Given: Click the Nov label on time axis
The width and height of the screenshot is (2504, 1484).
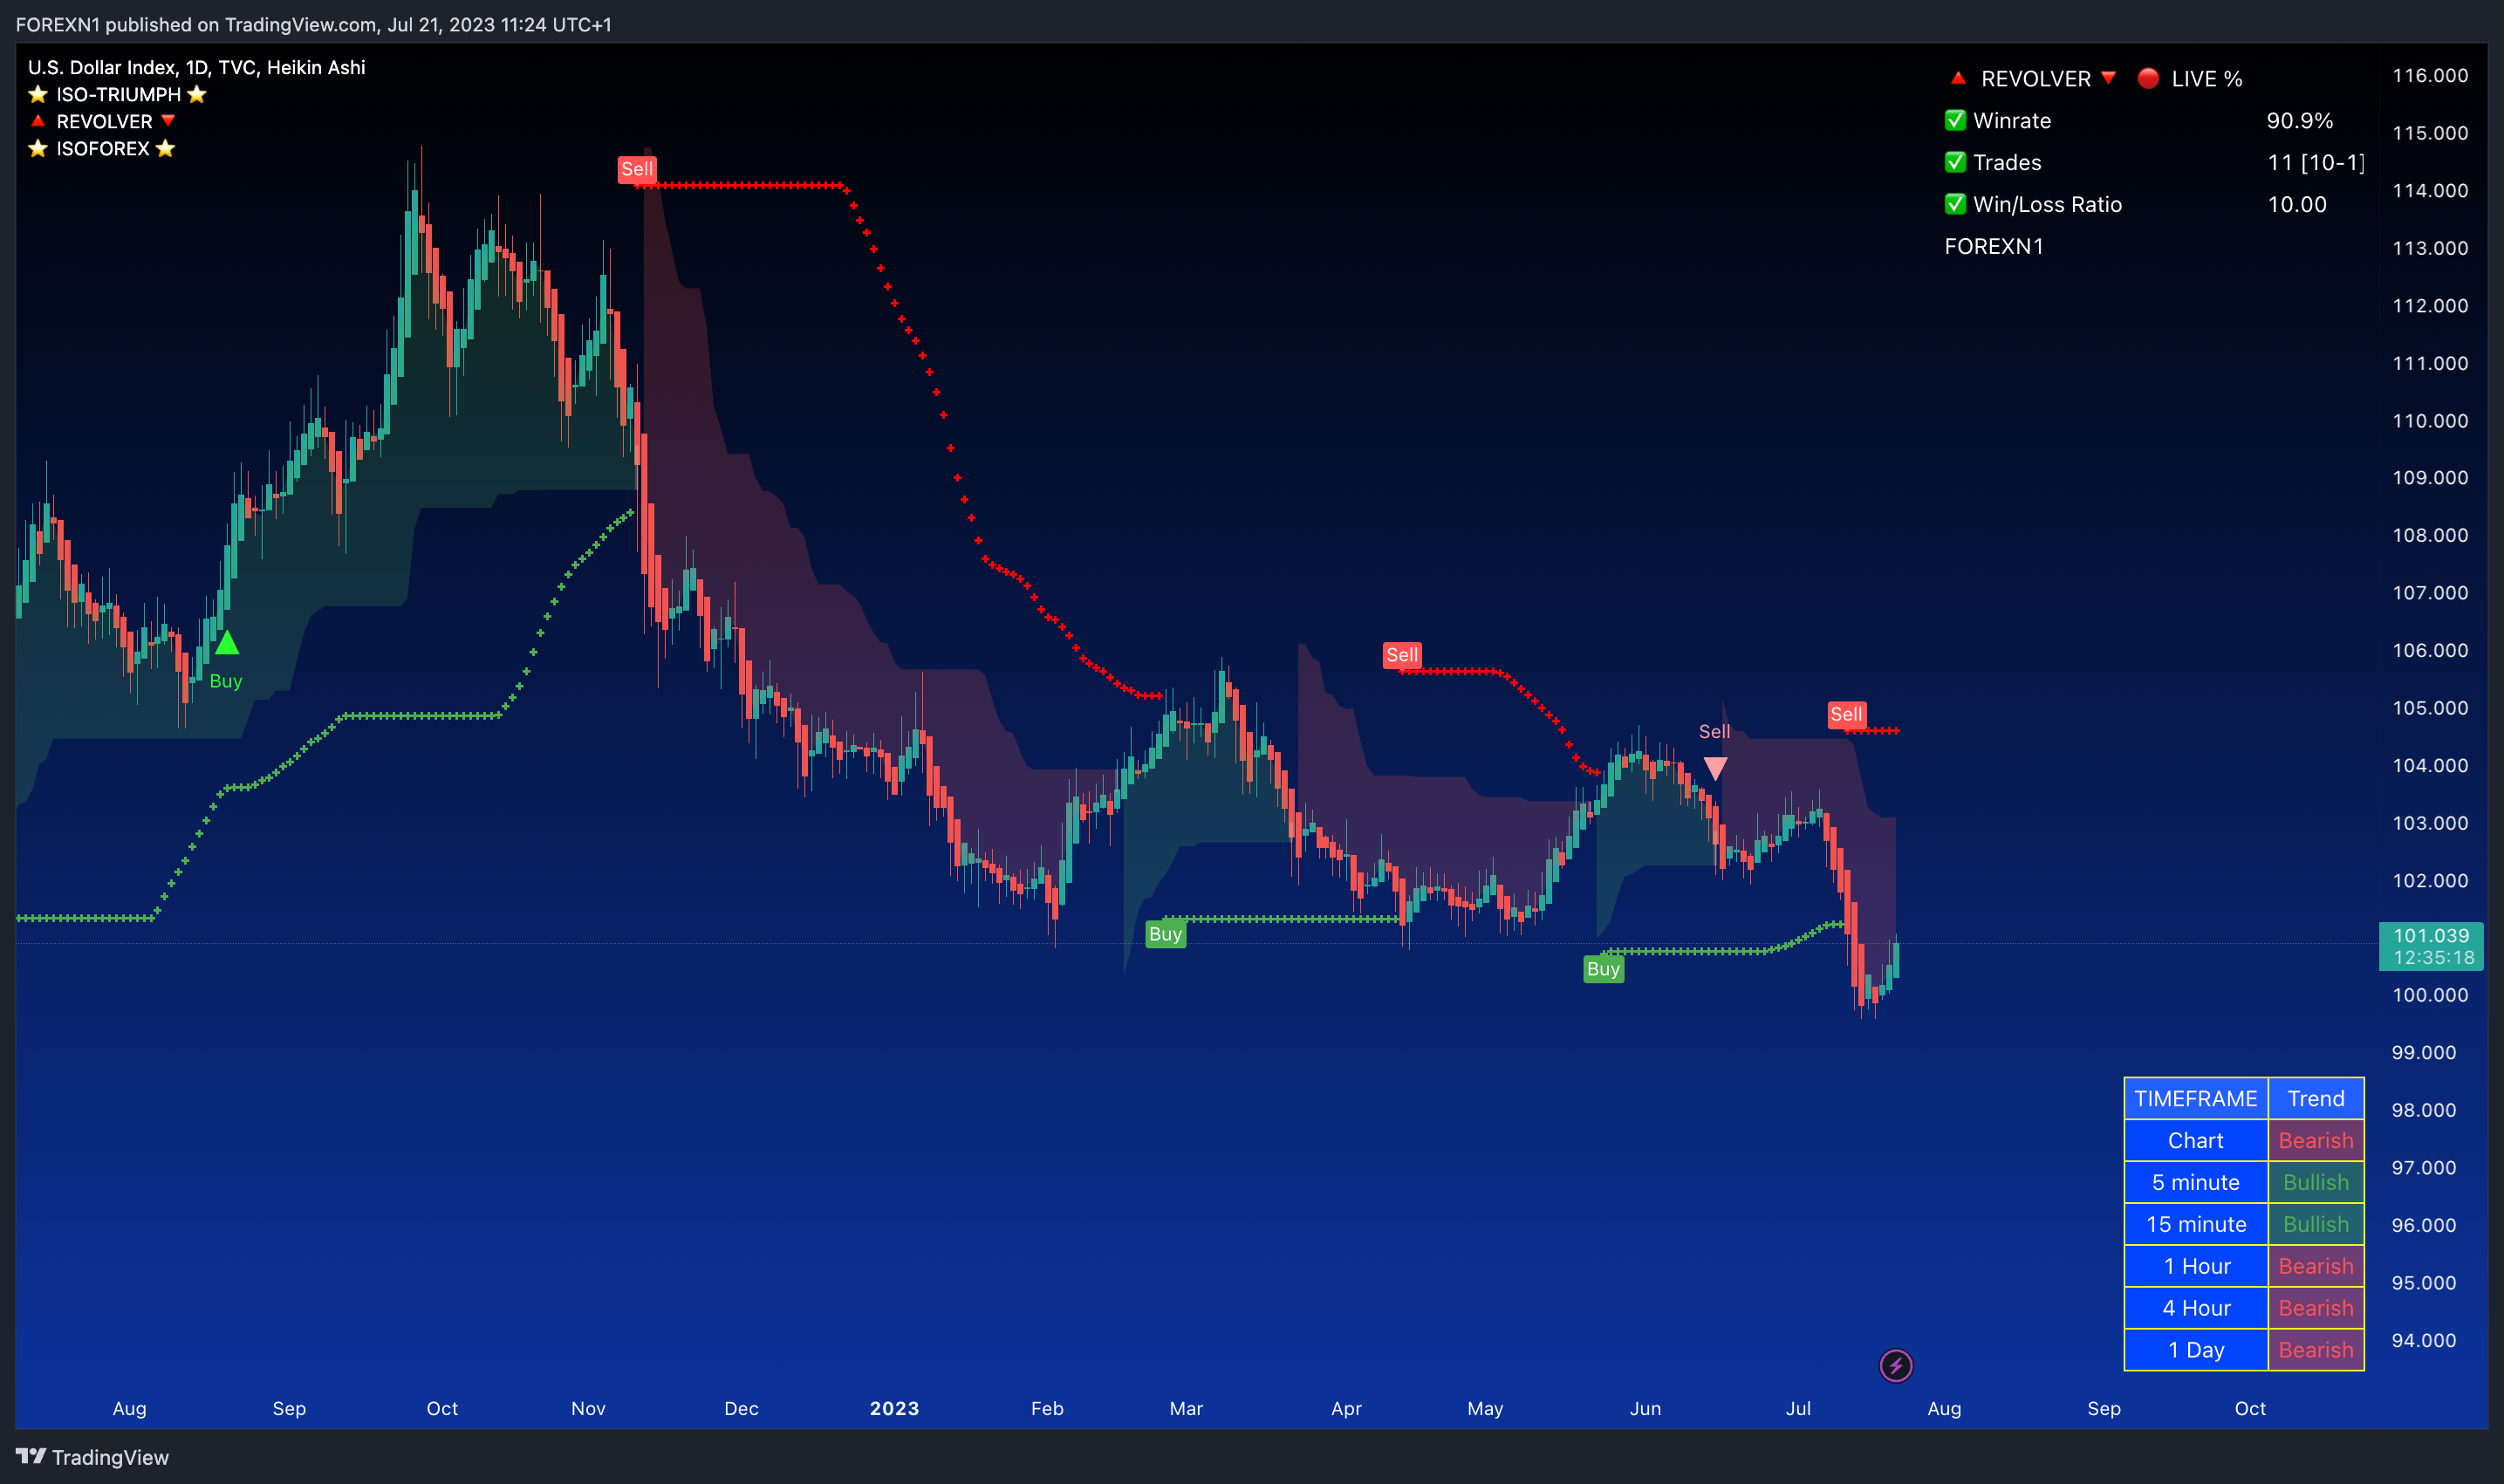Looking at the screenshot, I should pyautogui.click(x=588, y=1408).
